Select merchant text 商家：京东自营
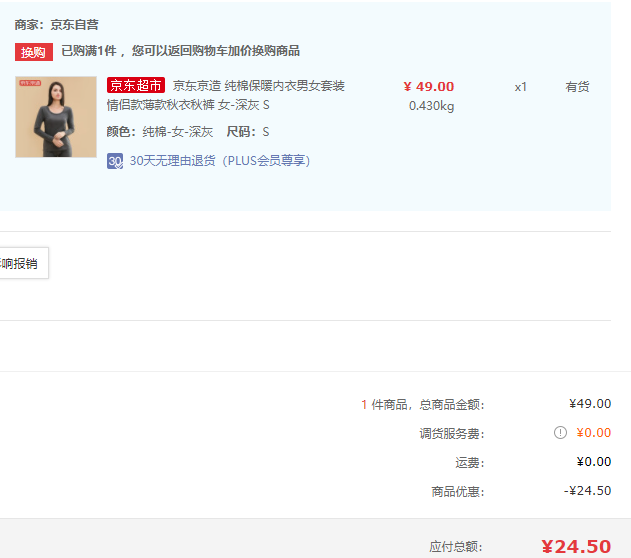Screen dimensions: 631x558 coord(56,25)
